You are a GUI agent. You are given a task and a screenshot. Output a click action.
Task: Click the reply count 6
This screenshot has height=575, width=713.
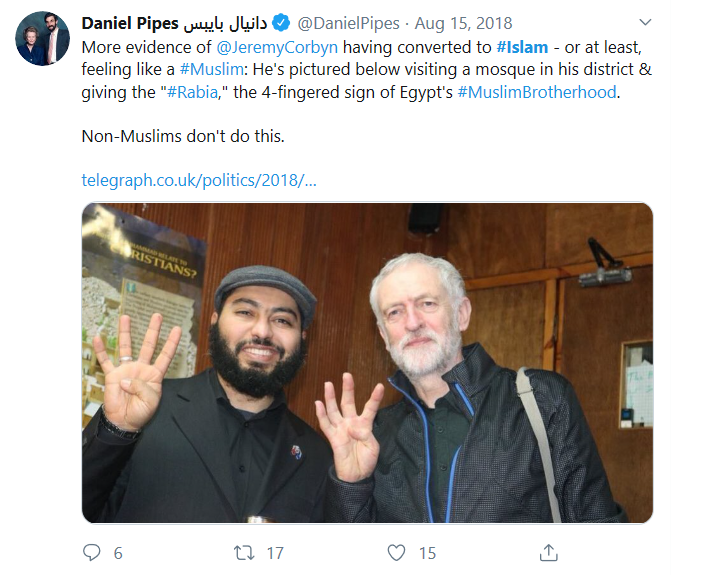(x=118, y=553)
